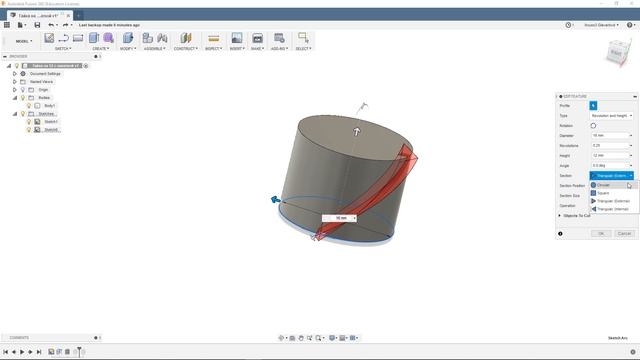
Task: Select the Extrude tool in Create
Action: point(94,38)
